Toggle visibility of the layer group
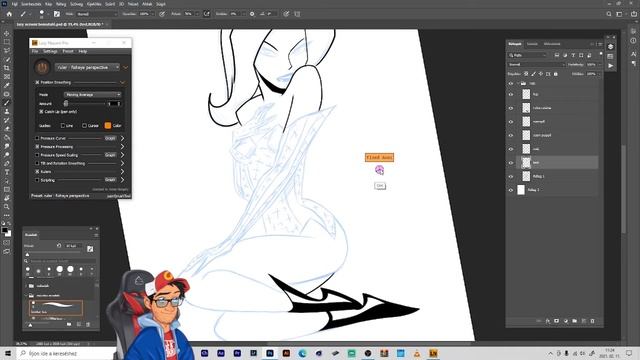This screenshot has width=640, height=360. 511,84
